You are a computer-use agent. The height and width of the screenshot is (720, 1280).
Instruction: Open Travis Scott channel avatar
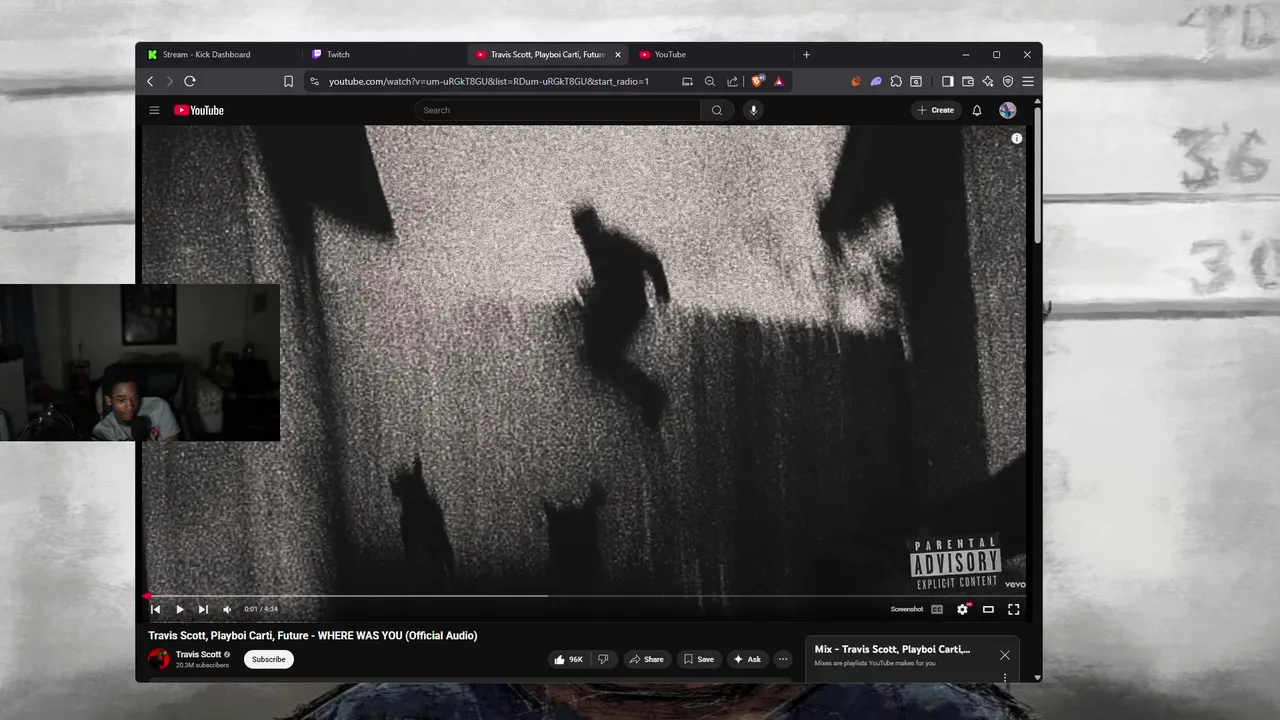(159, 659)
